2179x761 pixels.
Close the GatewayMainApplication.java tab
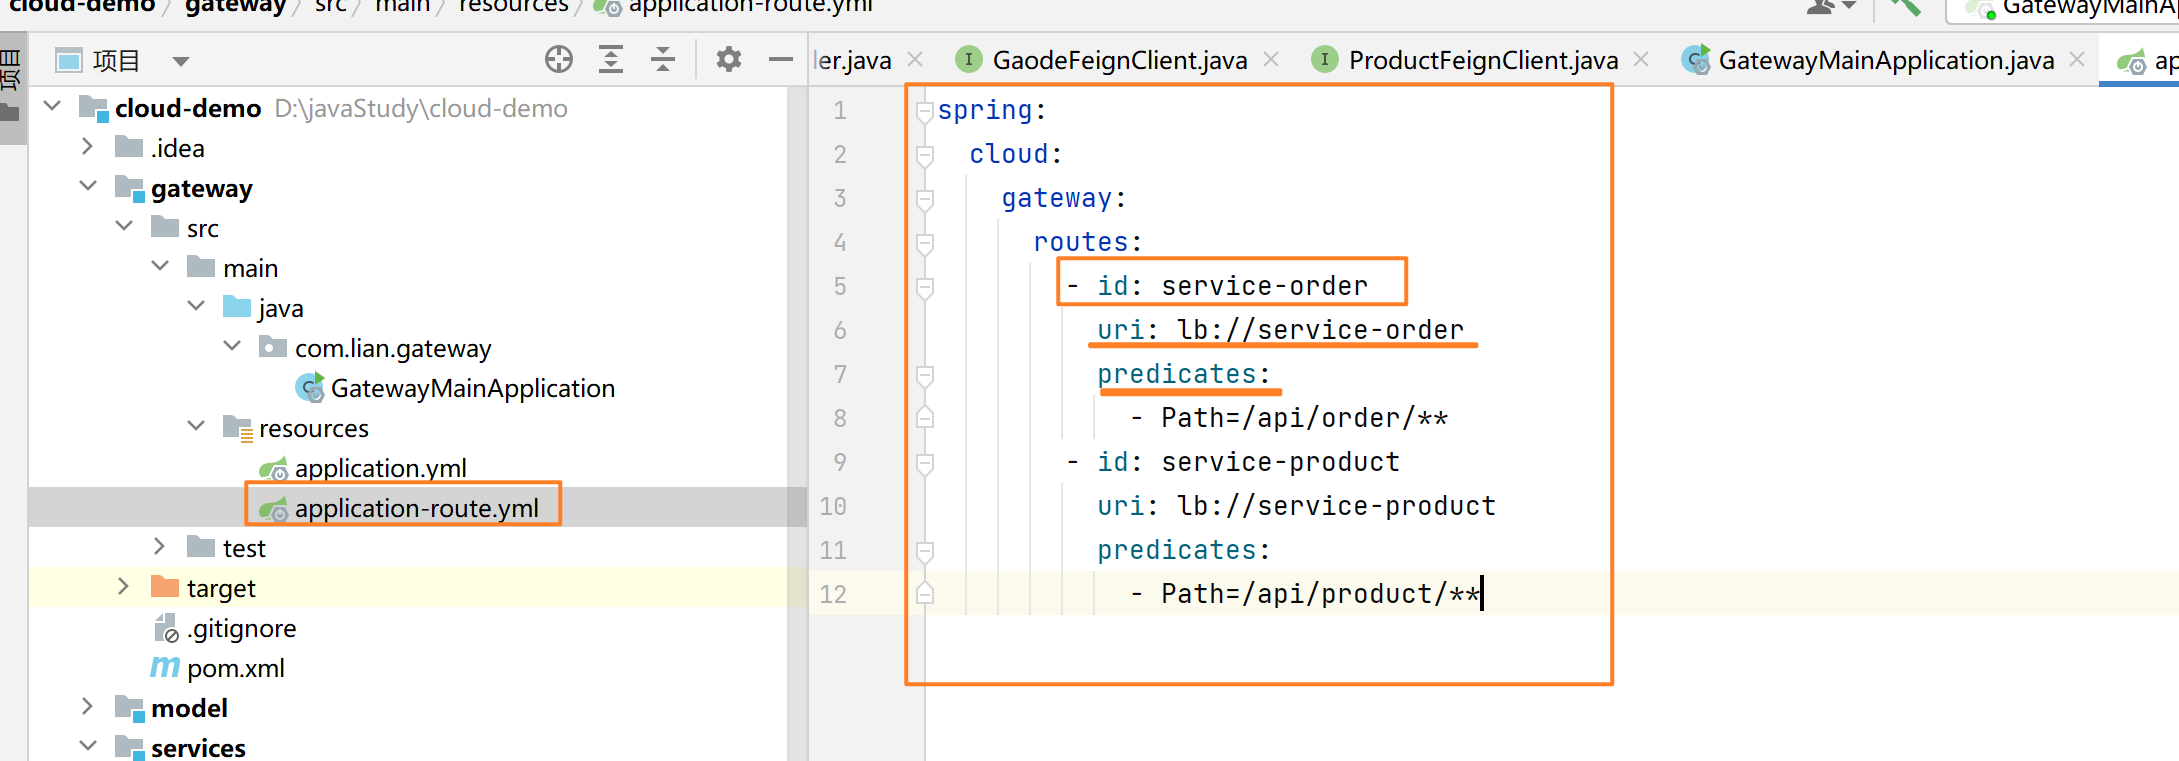(2077, 59)
